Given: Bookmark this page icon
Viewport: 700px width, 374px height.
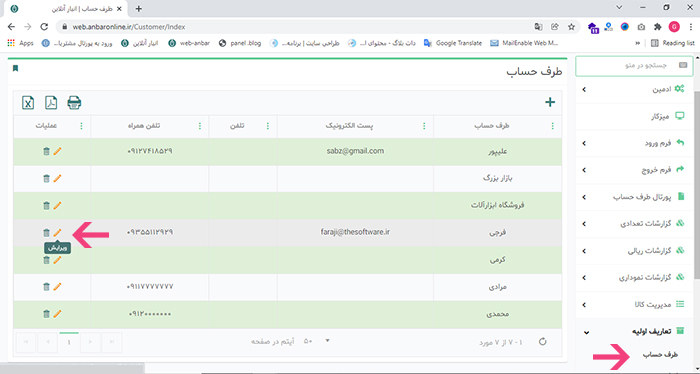Looking at the screenshot, I should pos(15,68).
